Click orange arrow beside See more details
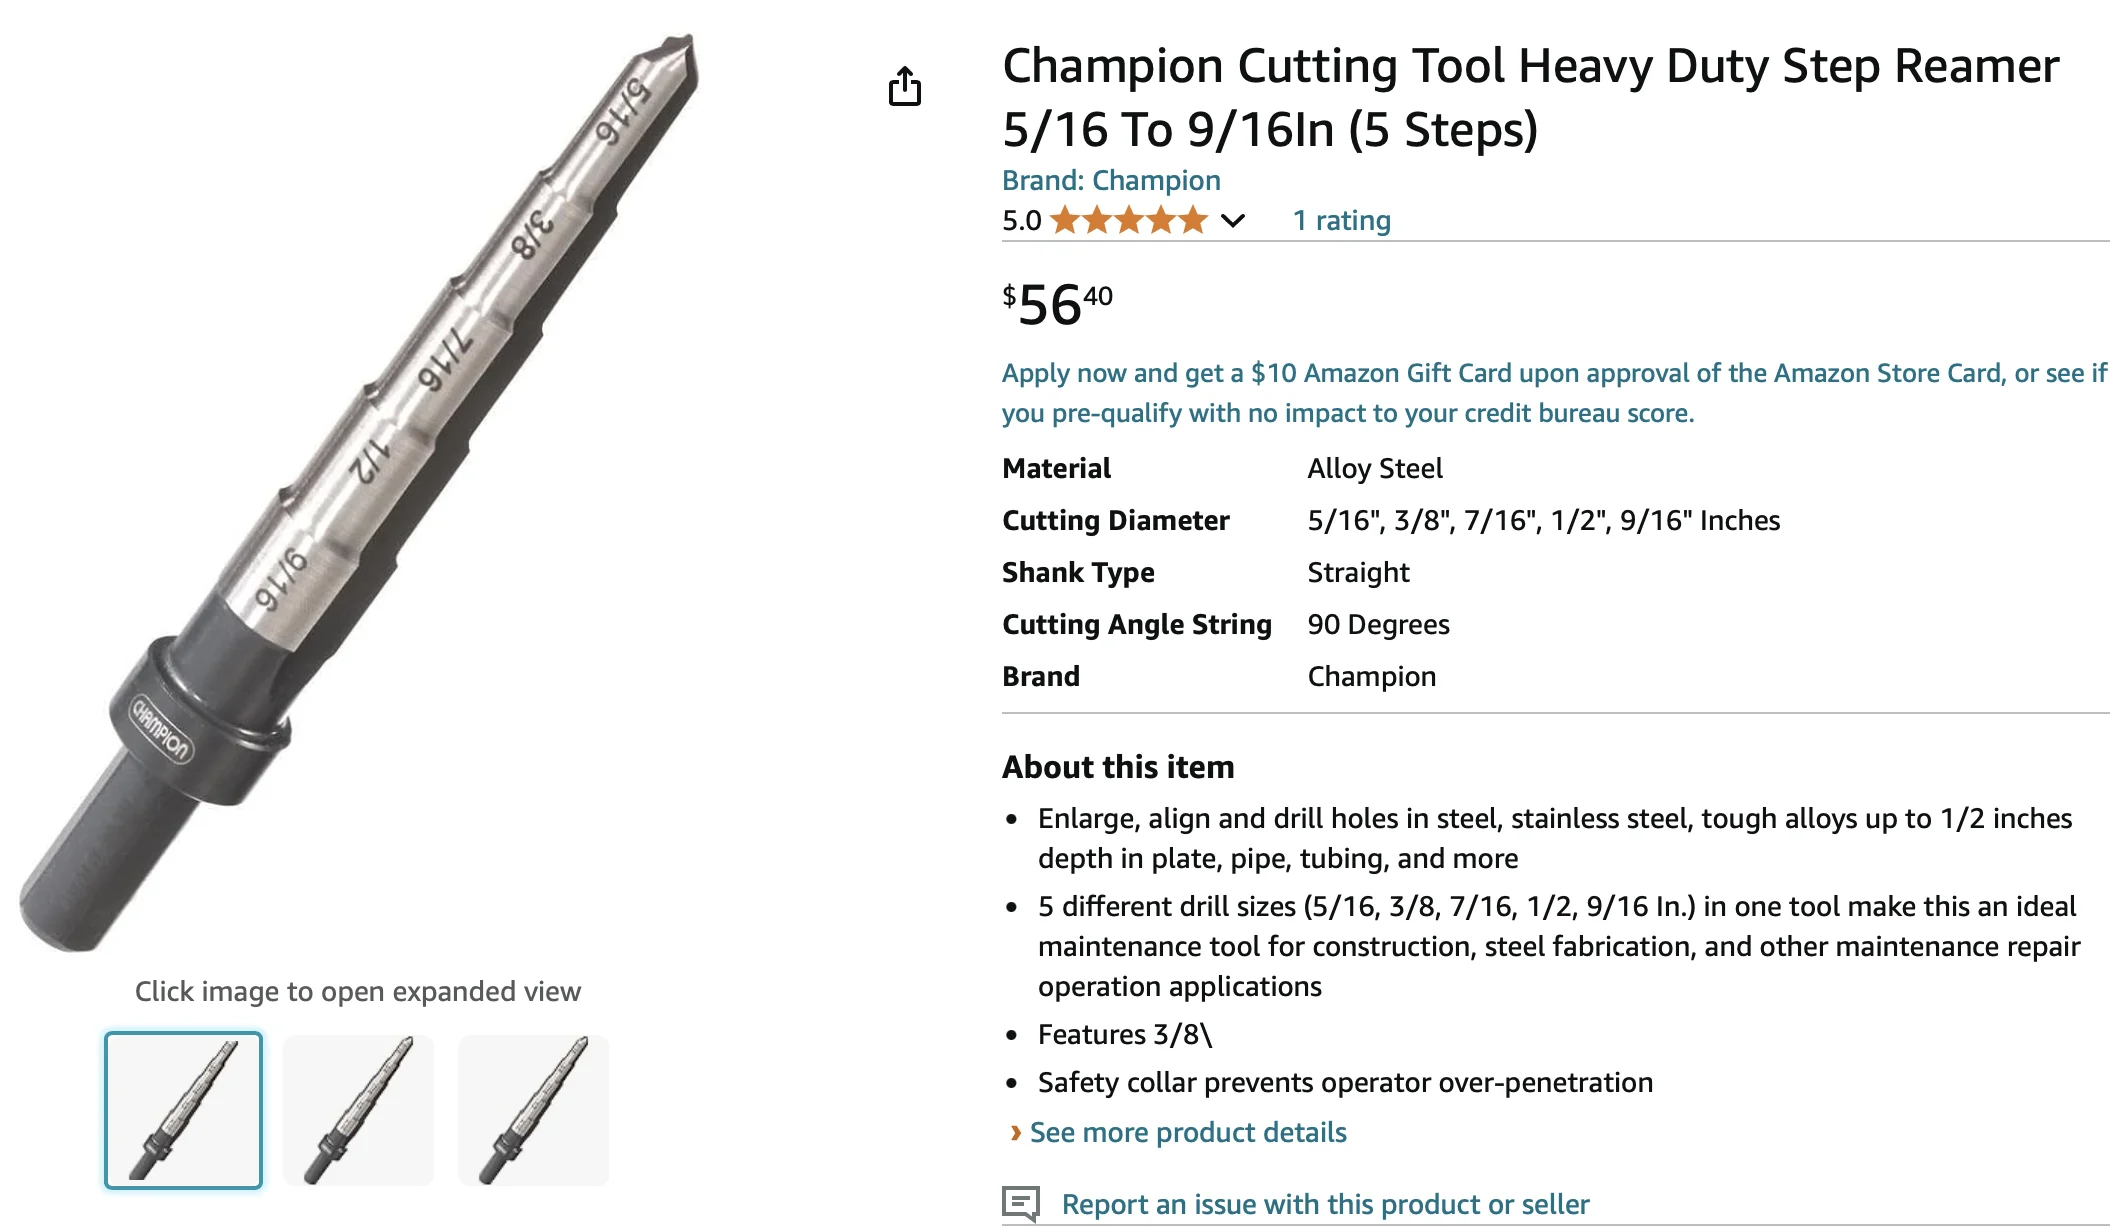This screenshot has width=2110, height=1228. 1015,1132
